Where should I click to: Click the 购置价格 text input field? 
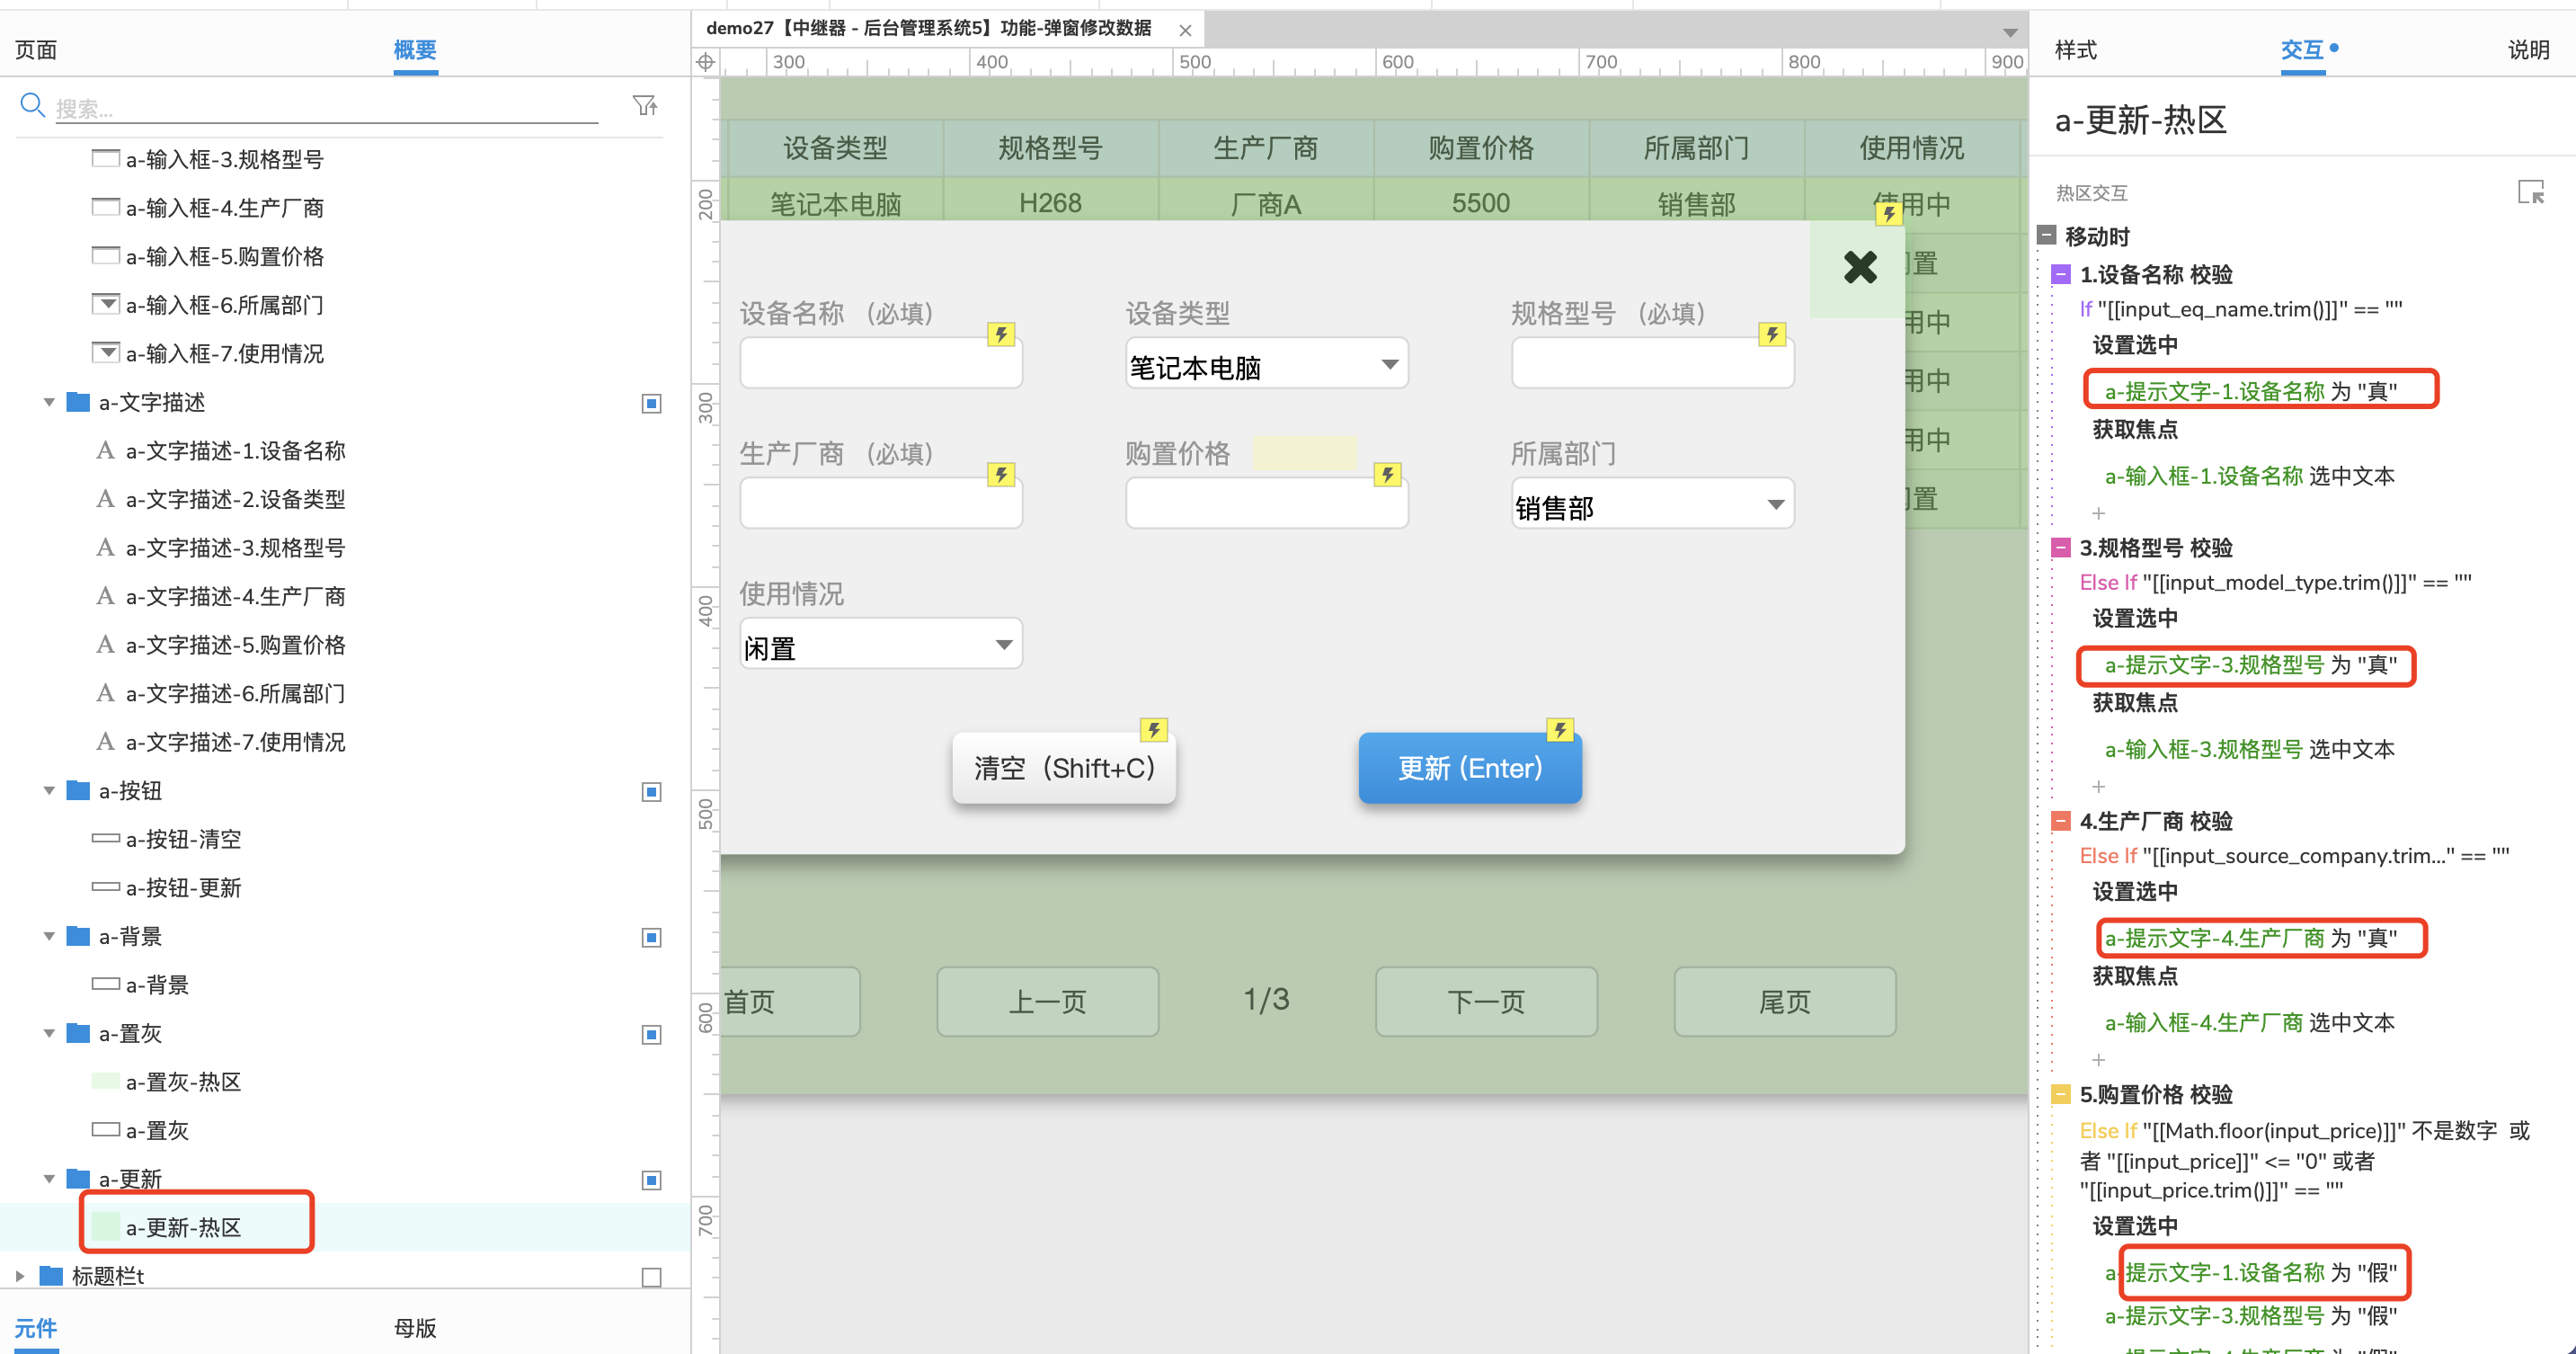[1266, 504]
